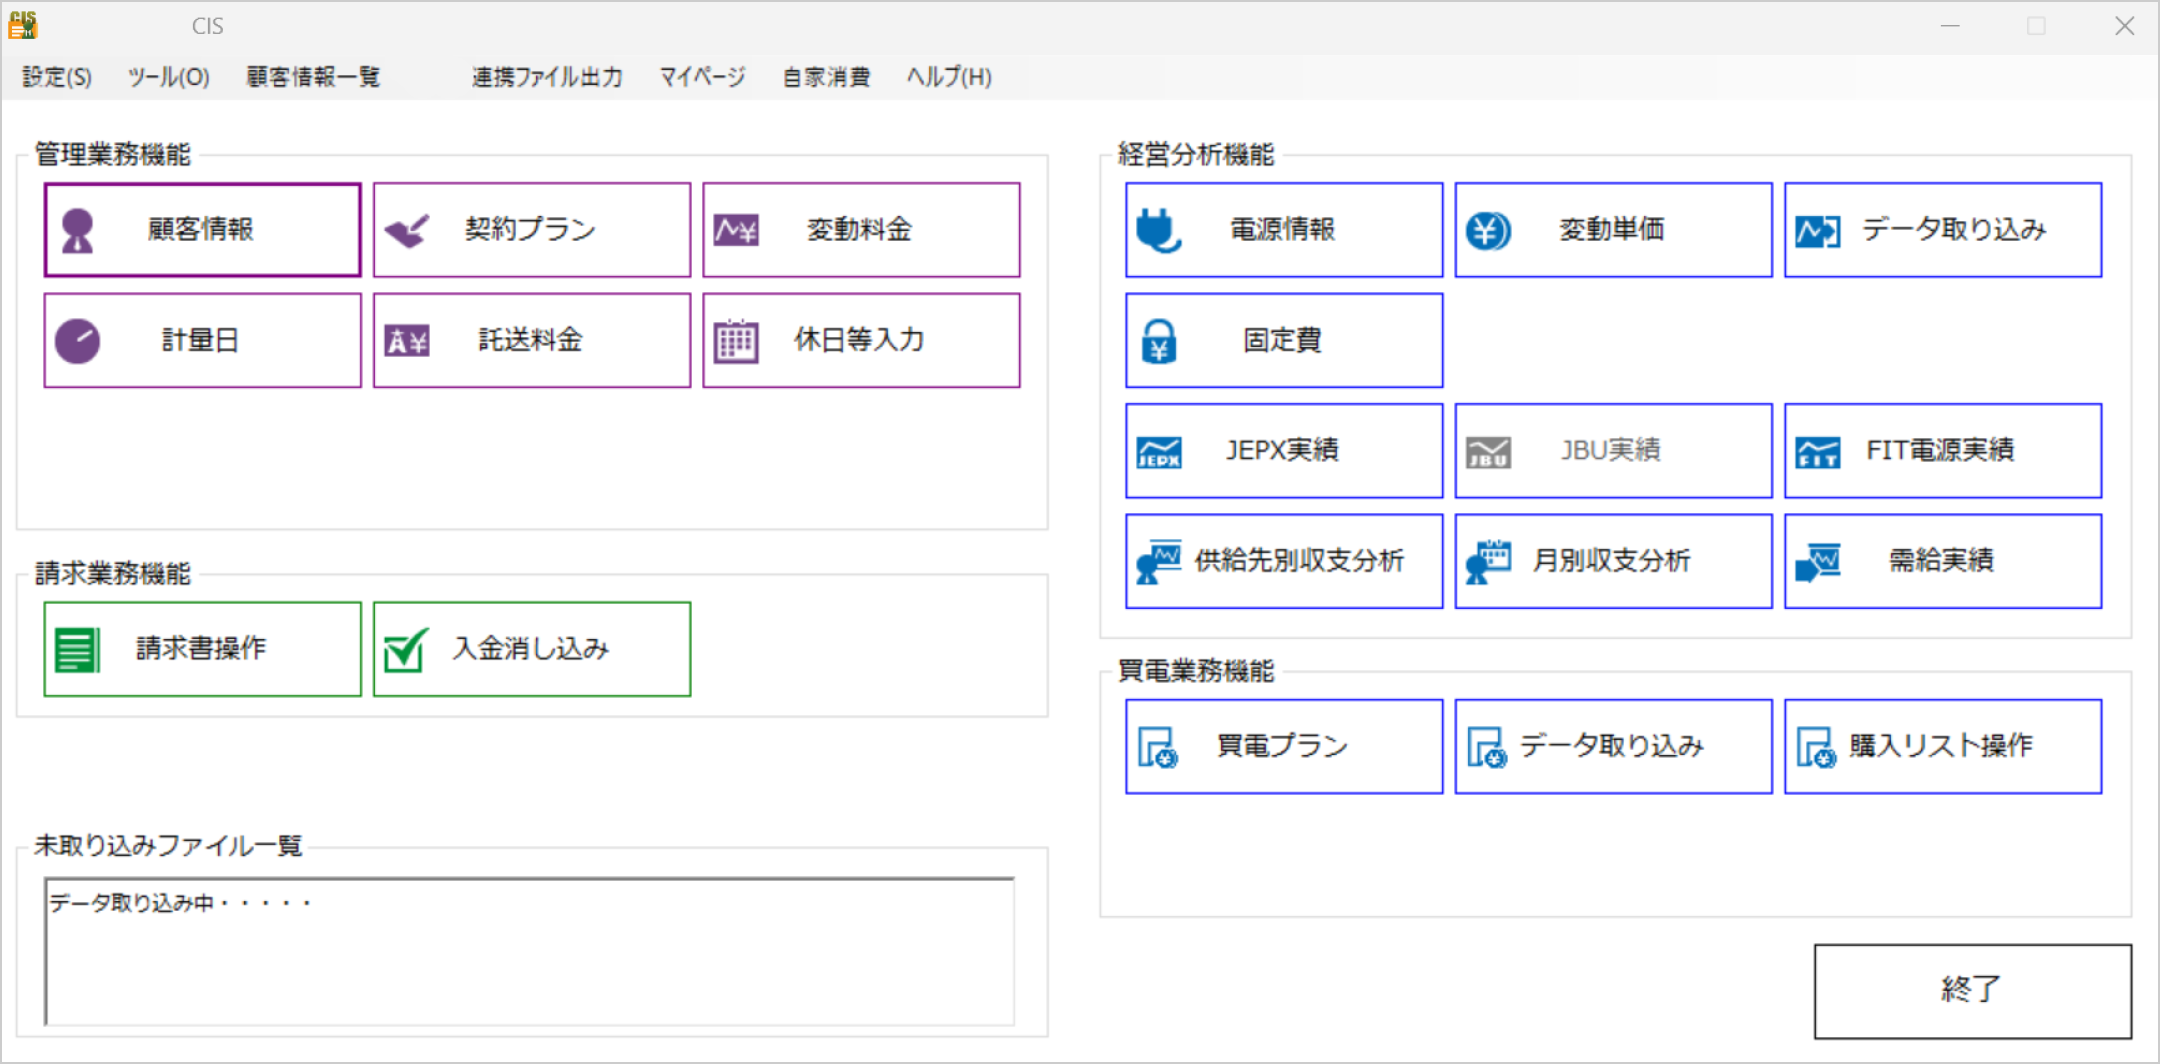Open the ツール(O) menu
Image resolution: width=2160 pixels, height=1064 pixels.
[168, 77]
